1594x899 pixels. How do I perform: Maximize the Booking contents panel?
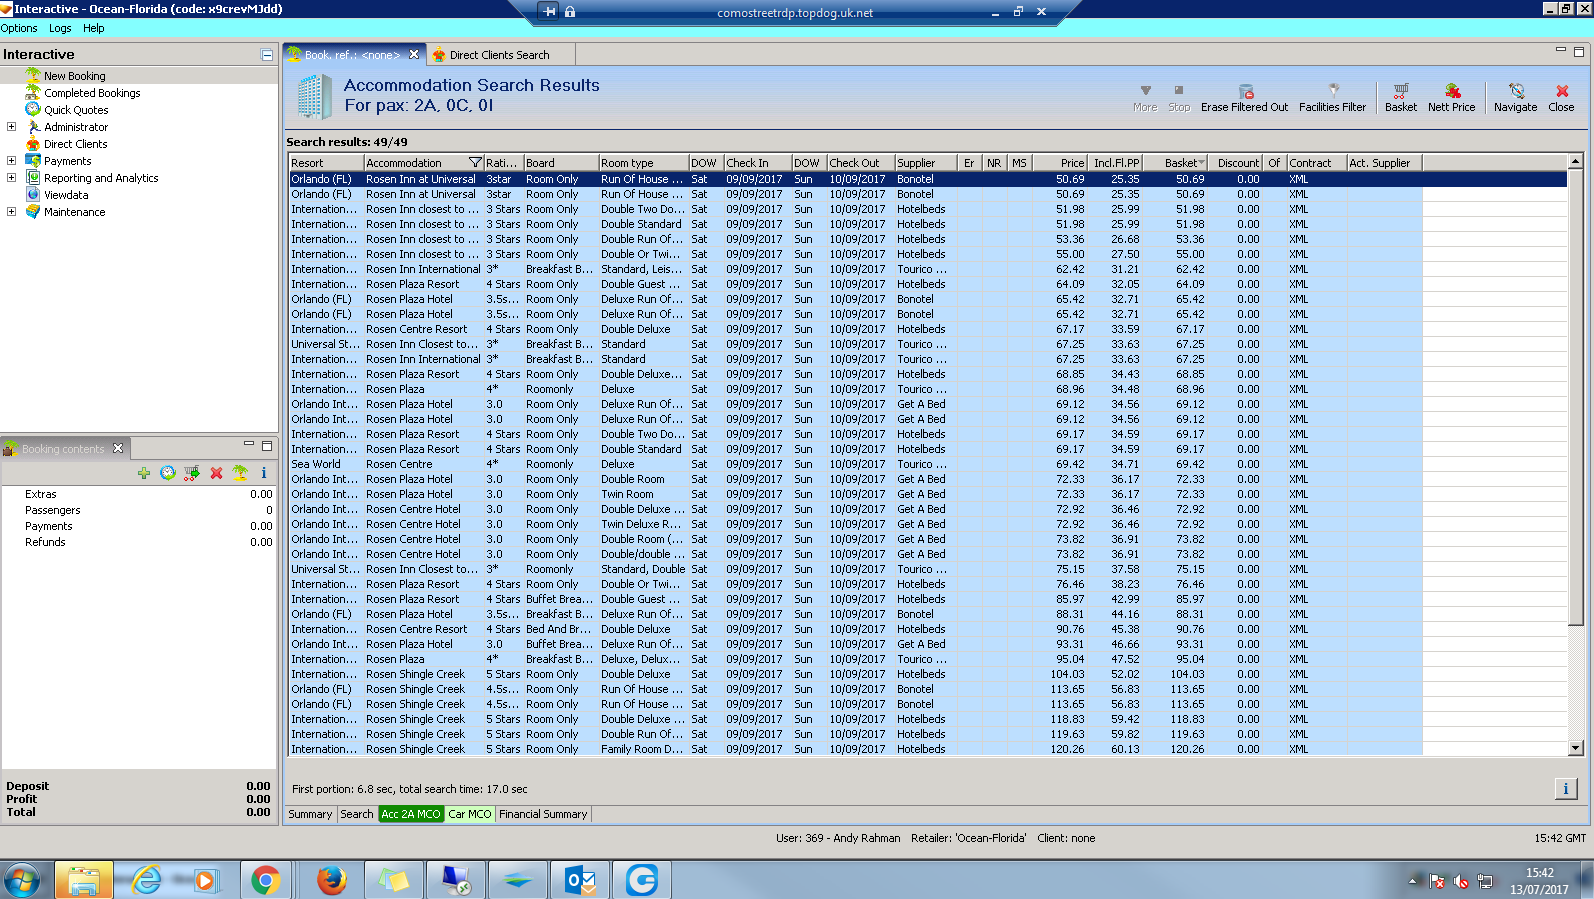coord(267,445)
